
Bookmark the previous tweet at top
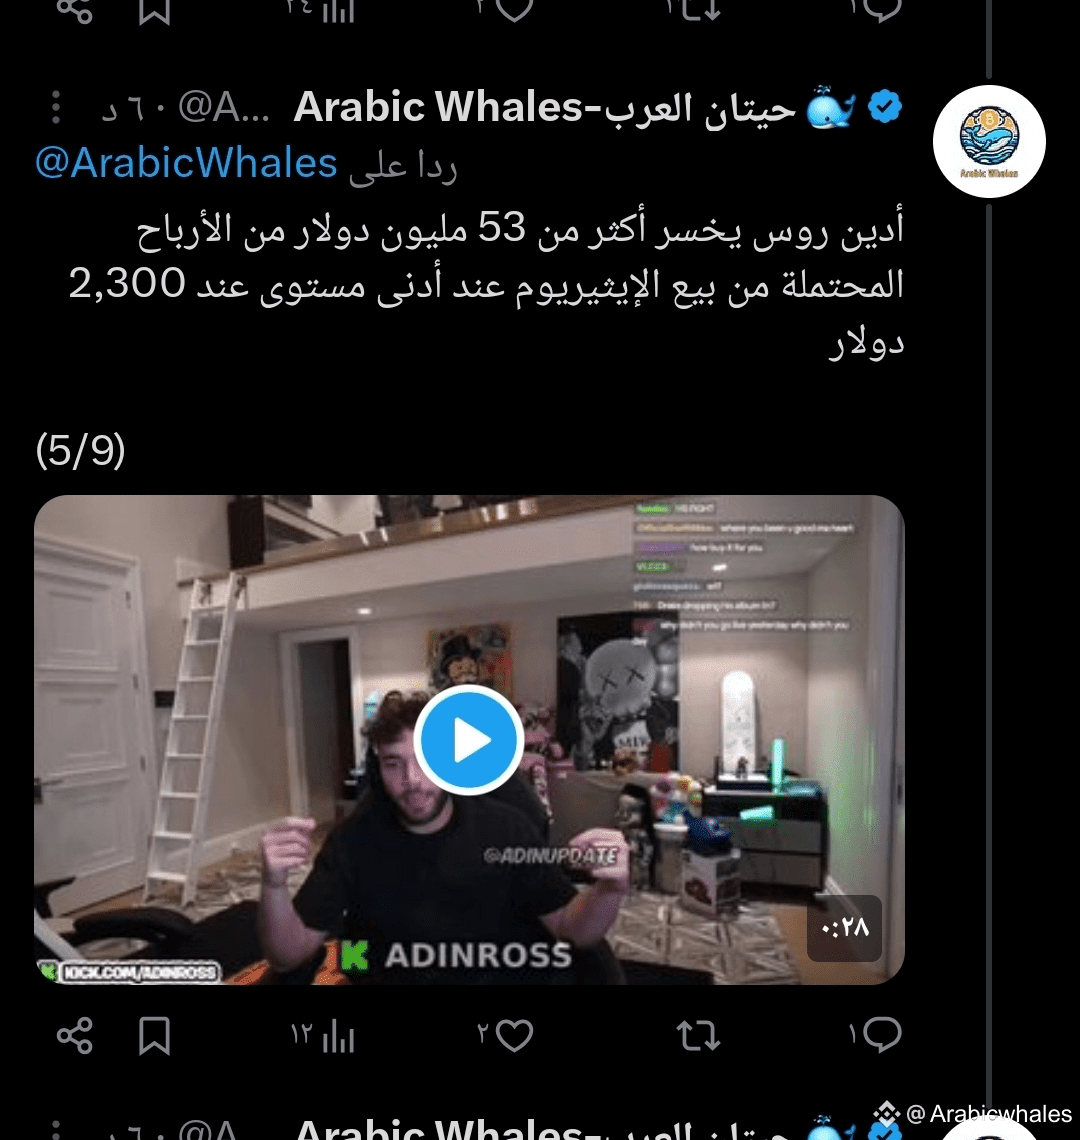pyautogui.click(x=154, y=10)
